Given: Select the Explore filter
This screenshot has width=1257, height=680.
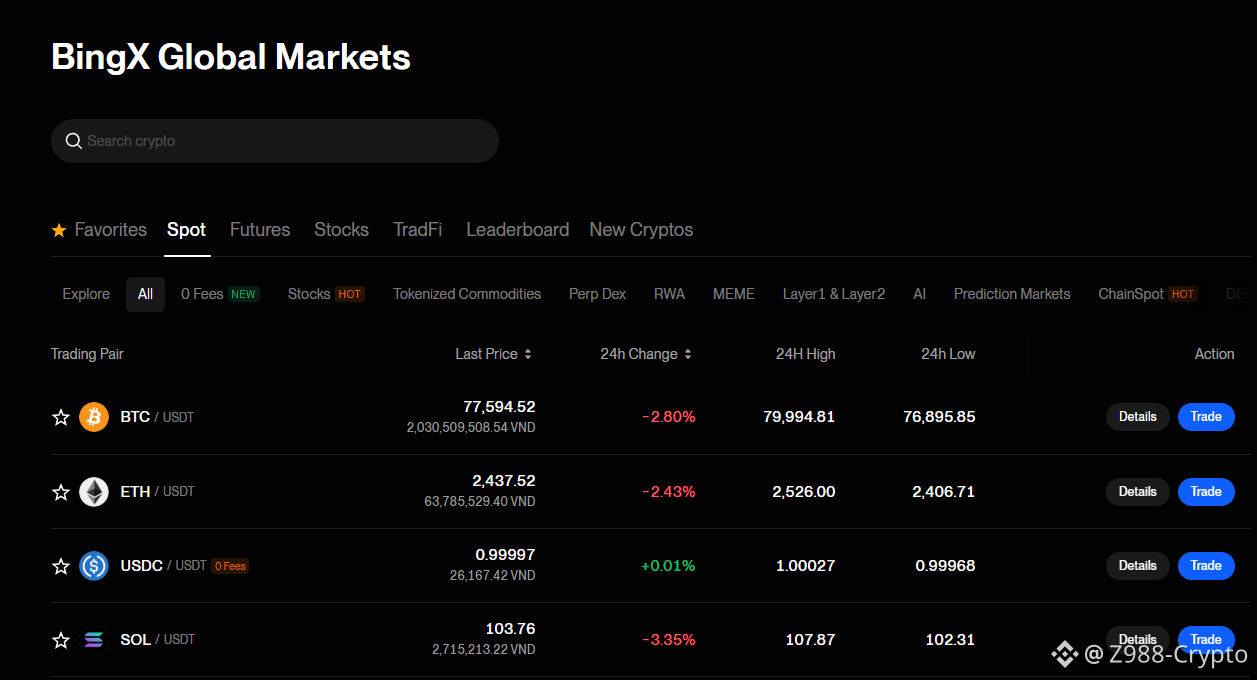Looking at the screenshot, I should 86,294.
